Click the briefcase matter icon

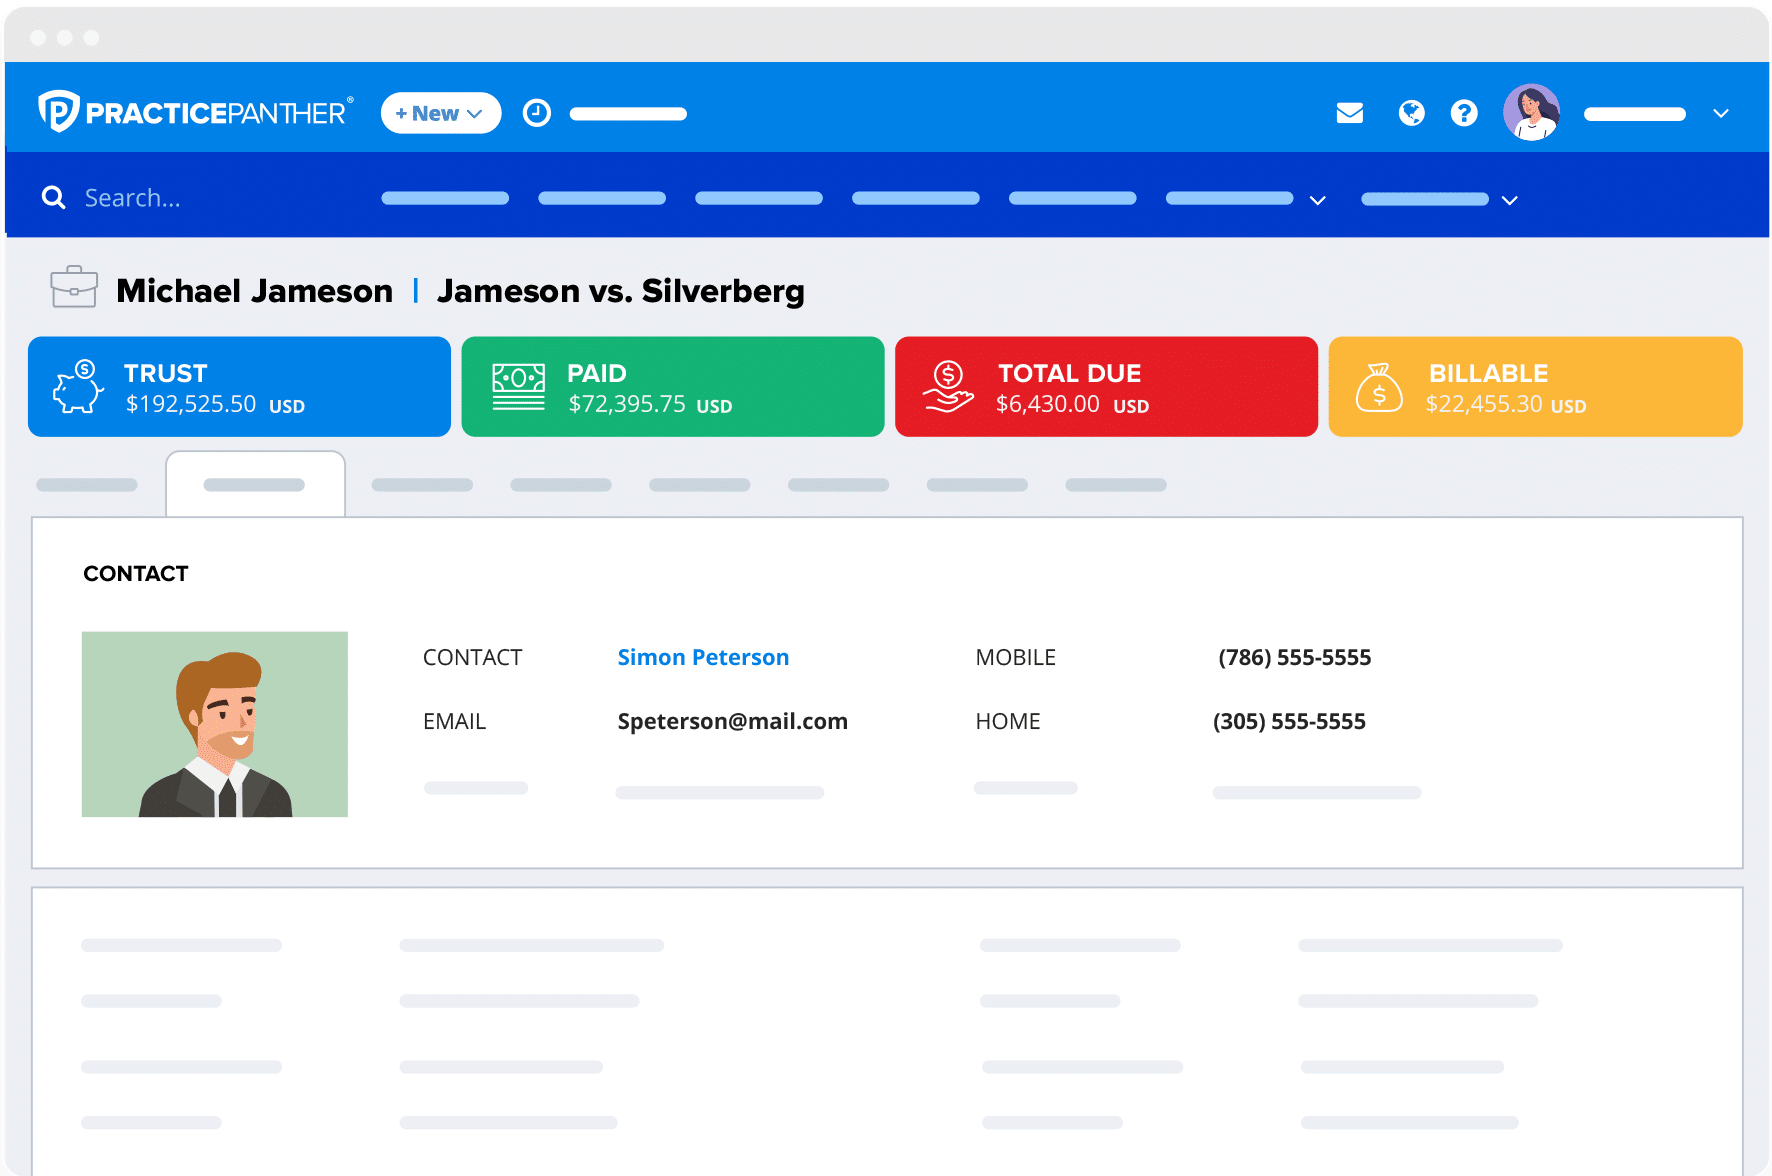point(74,288)
